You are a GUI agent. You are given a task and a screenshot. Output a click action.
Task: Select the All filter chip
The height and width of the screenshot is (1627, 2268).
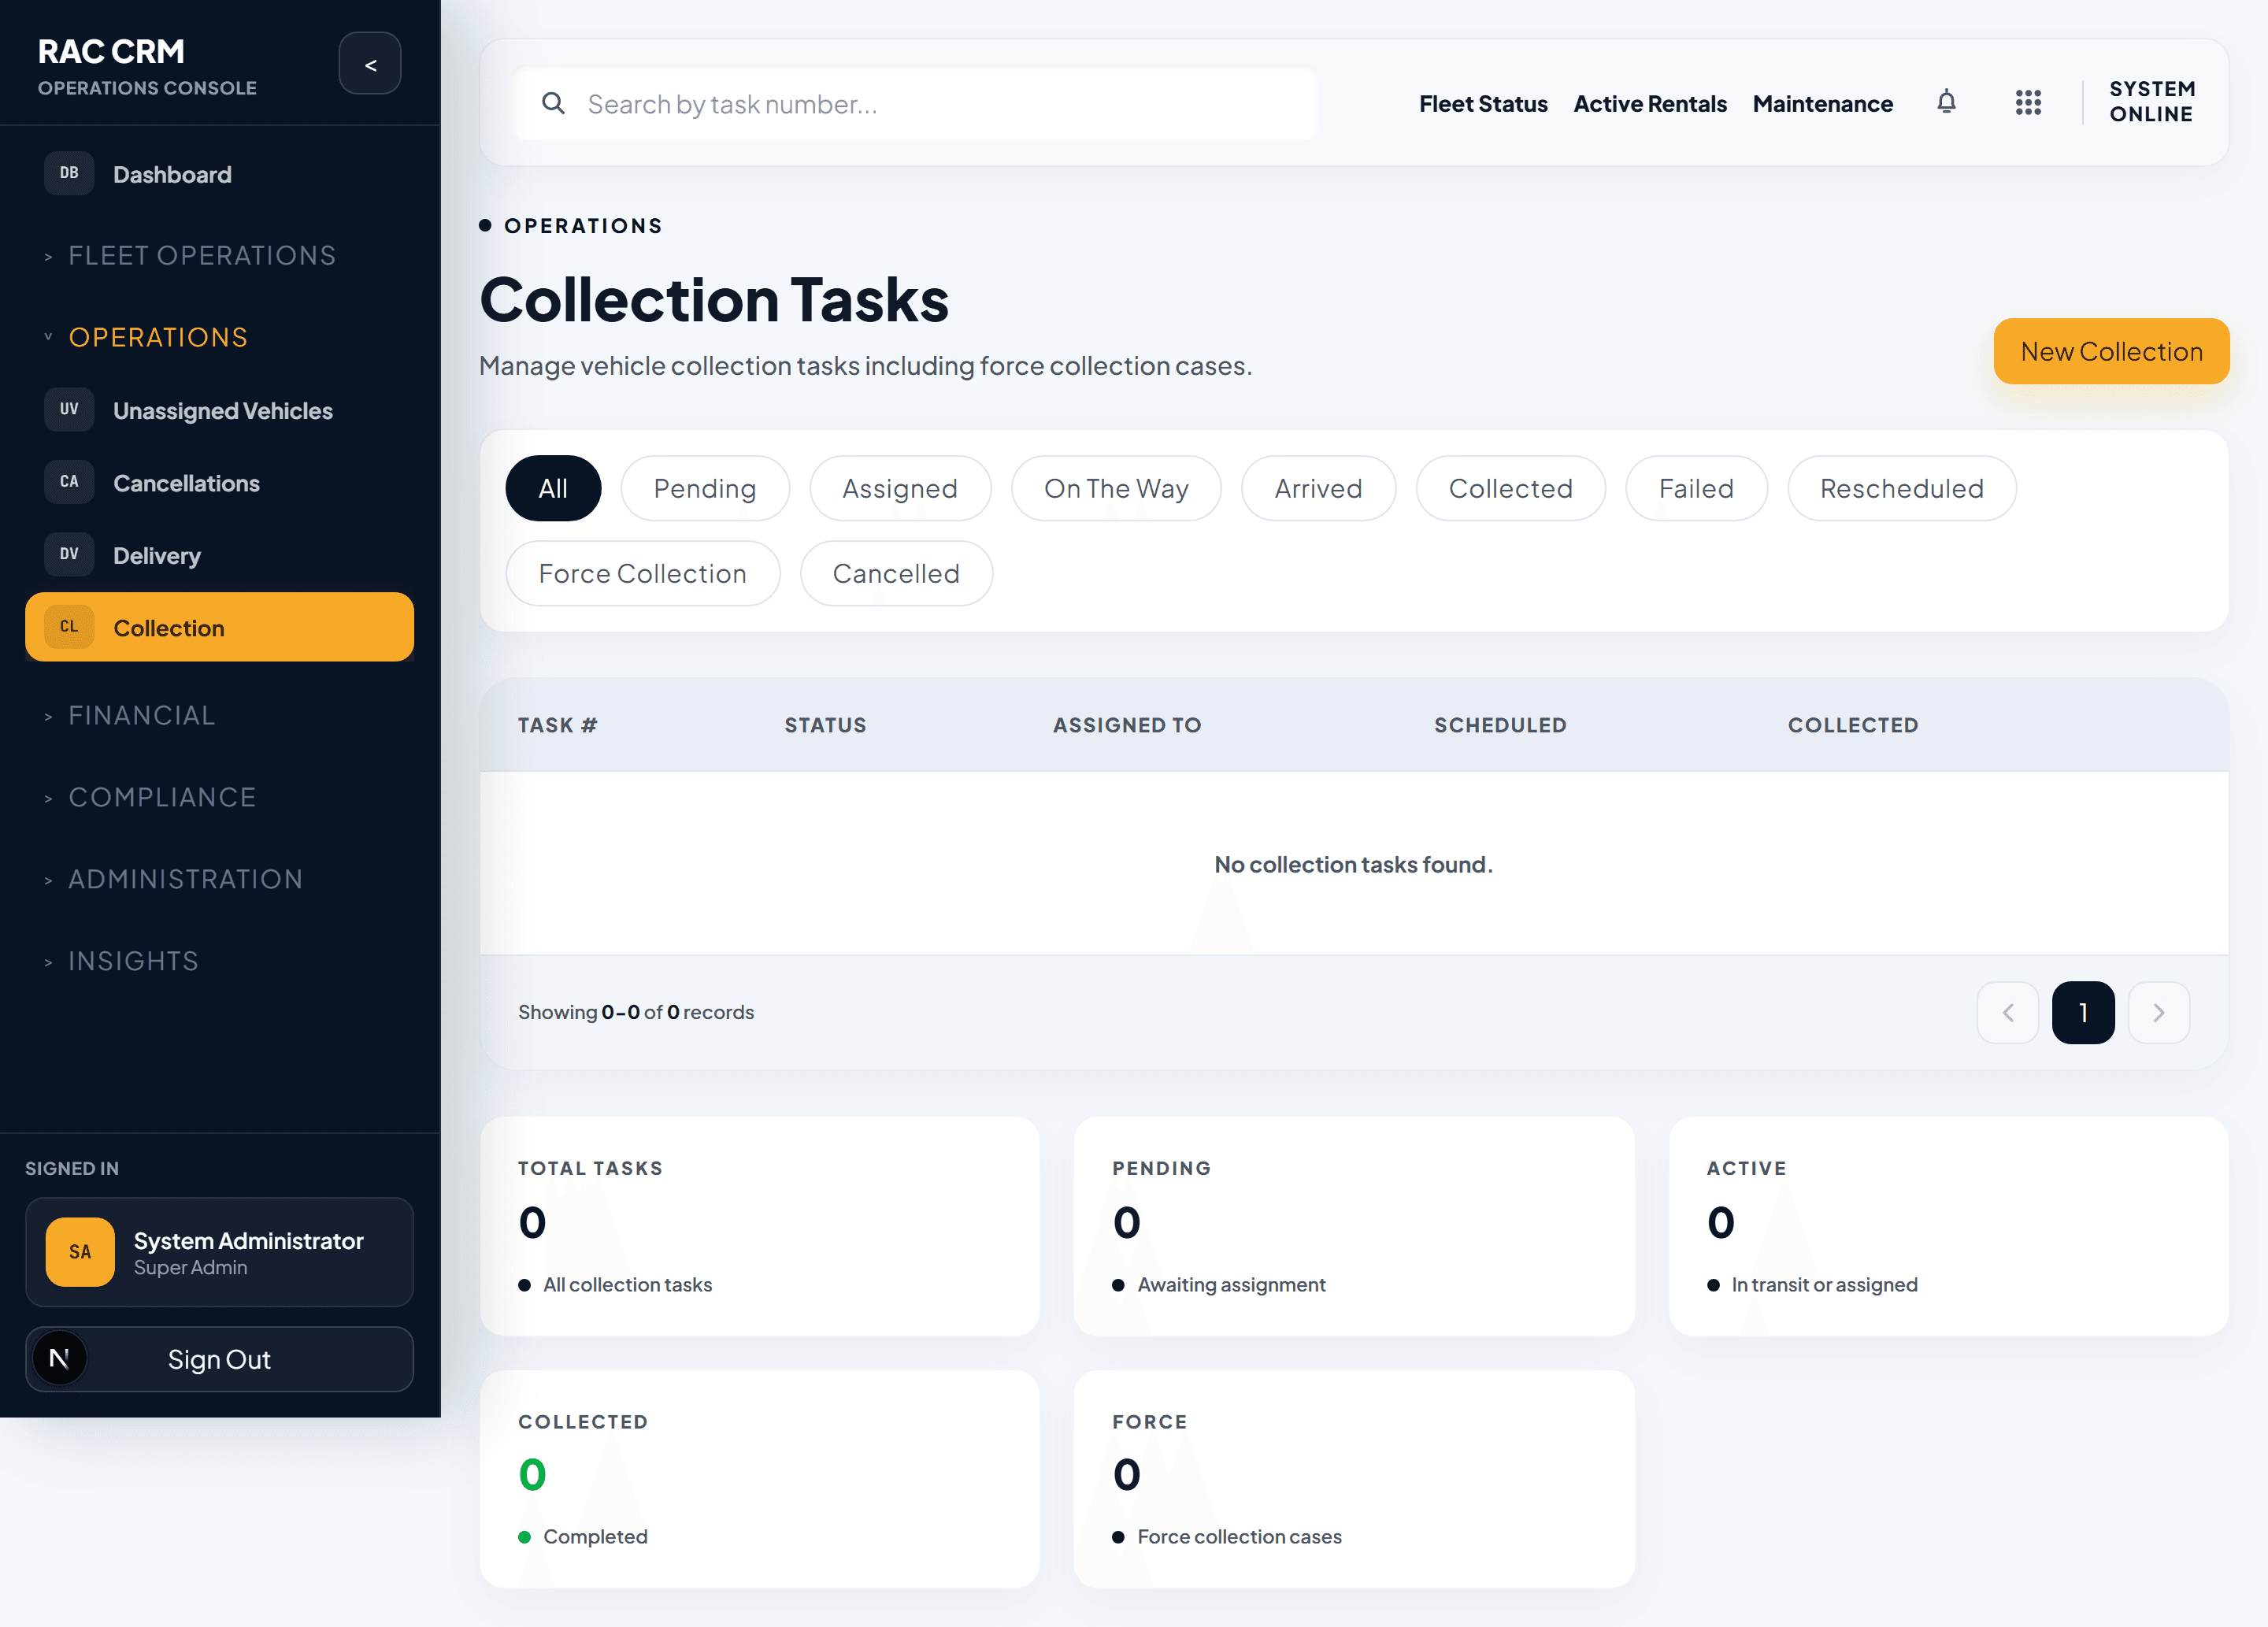553,488
